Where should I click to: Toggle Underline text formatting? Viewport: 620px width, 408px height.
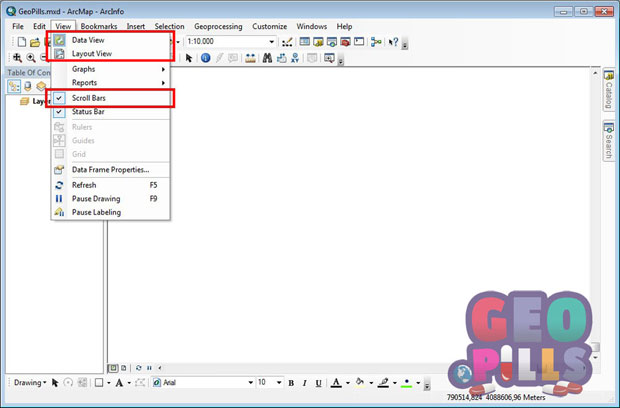pos(318,383)
